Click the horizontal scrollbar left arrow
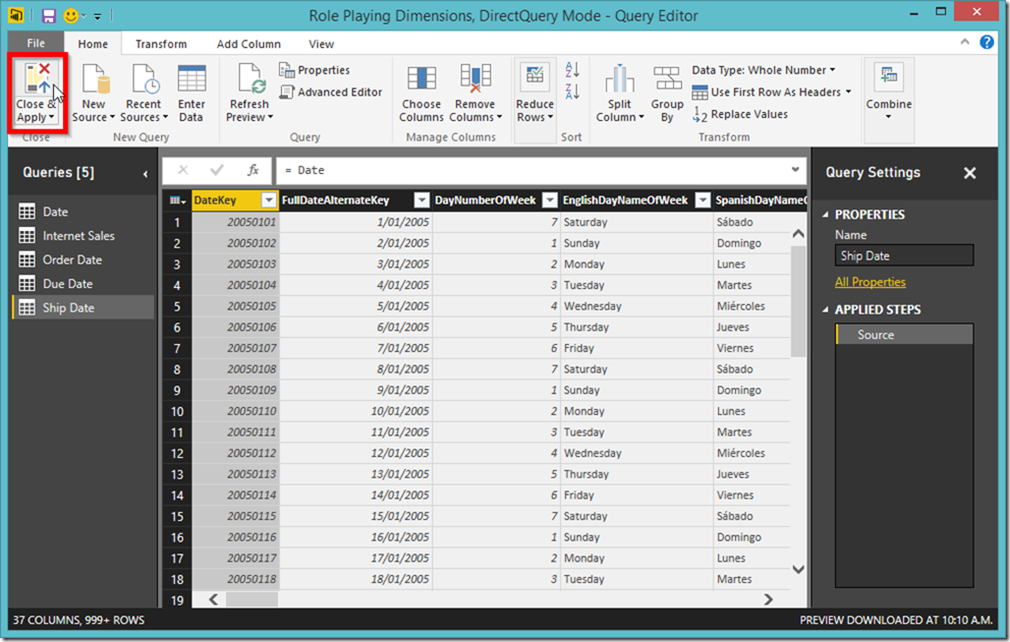This screenshot has height=642, width=1010. tap(213, 600)
